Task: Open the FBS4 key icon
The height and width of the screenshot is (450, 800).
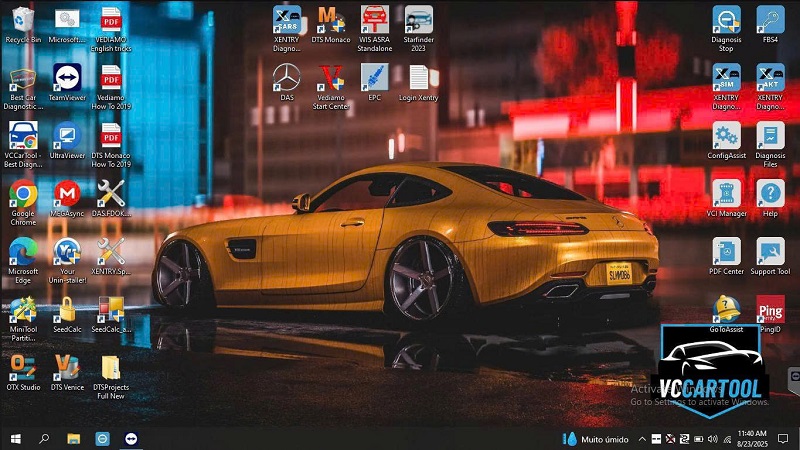Action: (x=769, y=20)
